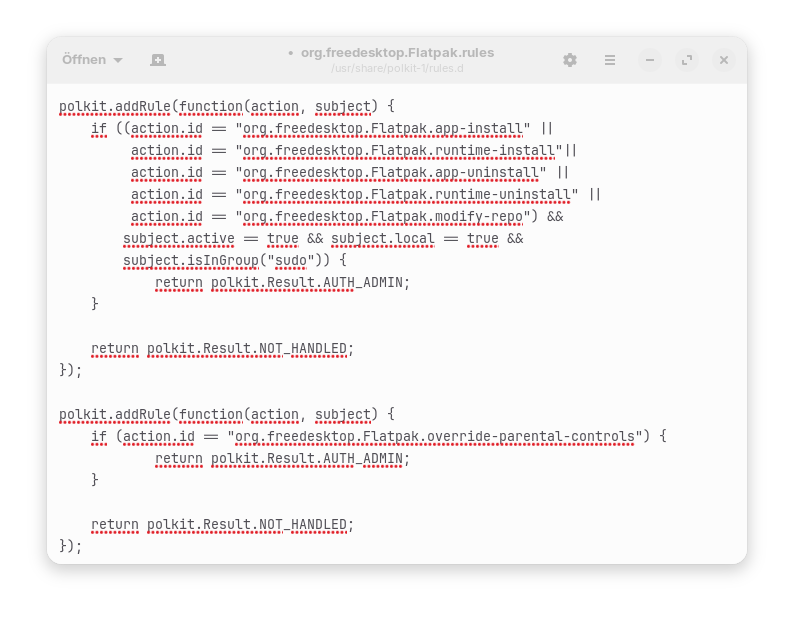The width and height of the screenshot is (794, 621).
Task: Open the hamburger main menu
Action: (x=610, y=60)
